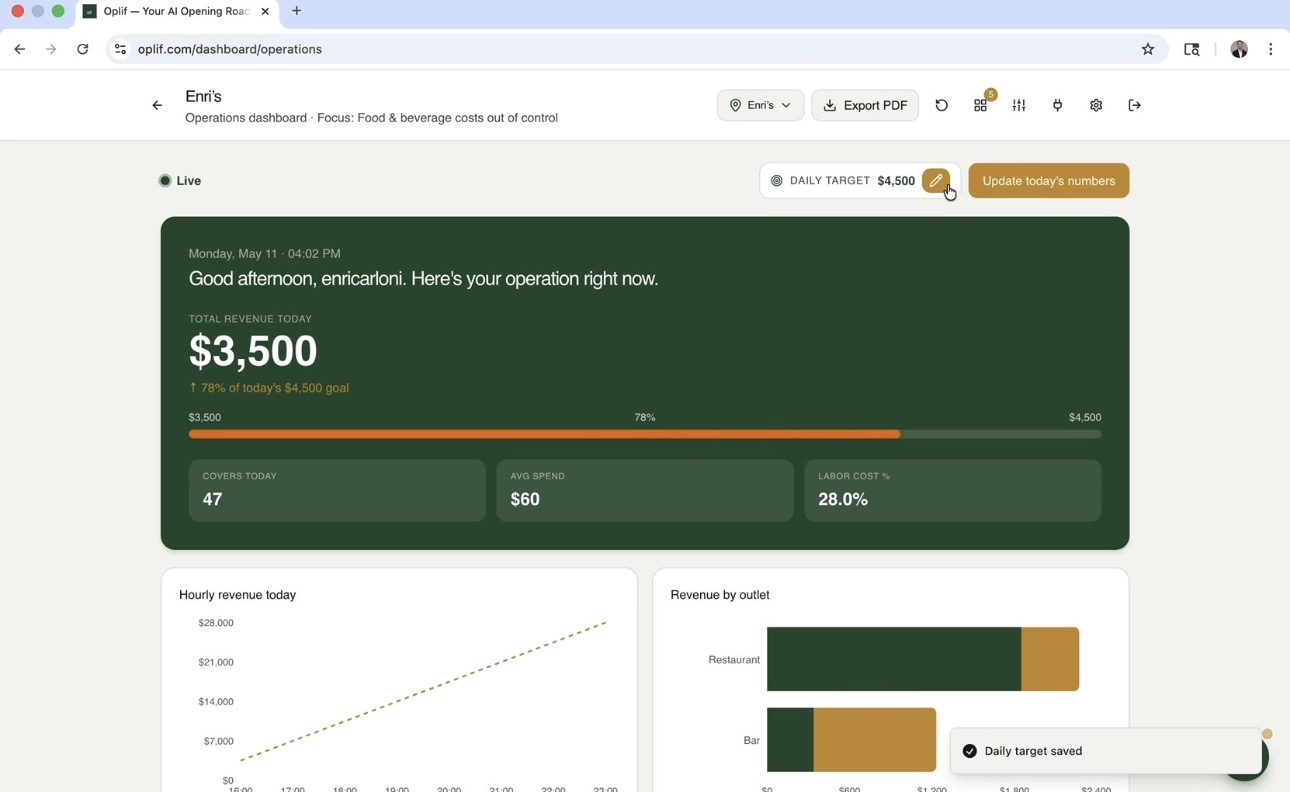
Task: Select the Oplif browser tab
Action: [x=177, y=11]
